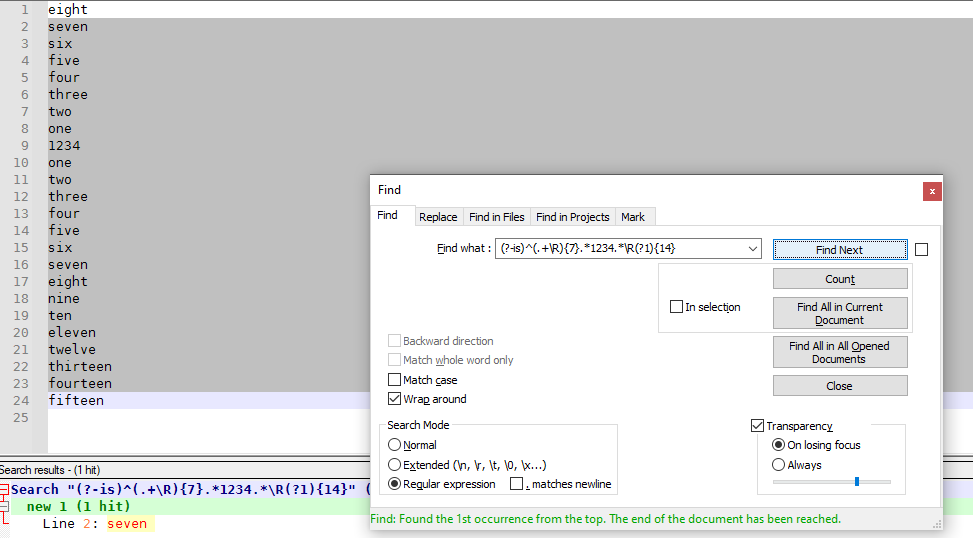
Task: Collapse the 'new 1 (1 hit)' node
Action: (x=4, y=506)
